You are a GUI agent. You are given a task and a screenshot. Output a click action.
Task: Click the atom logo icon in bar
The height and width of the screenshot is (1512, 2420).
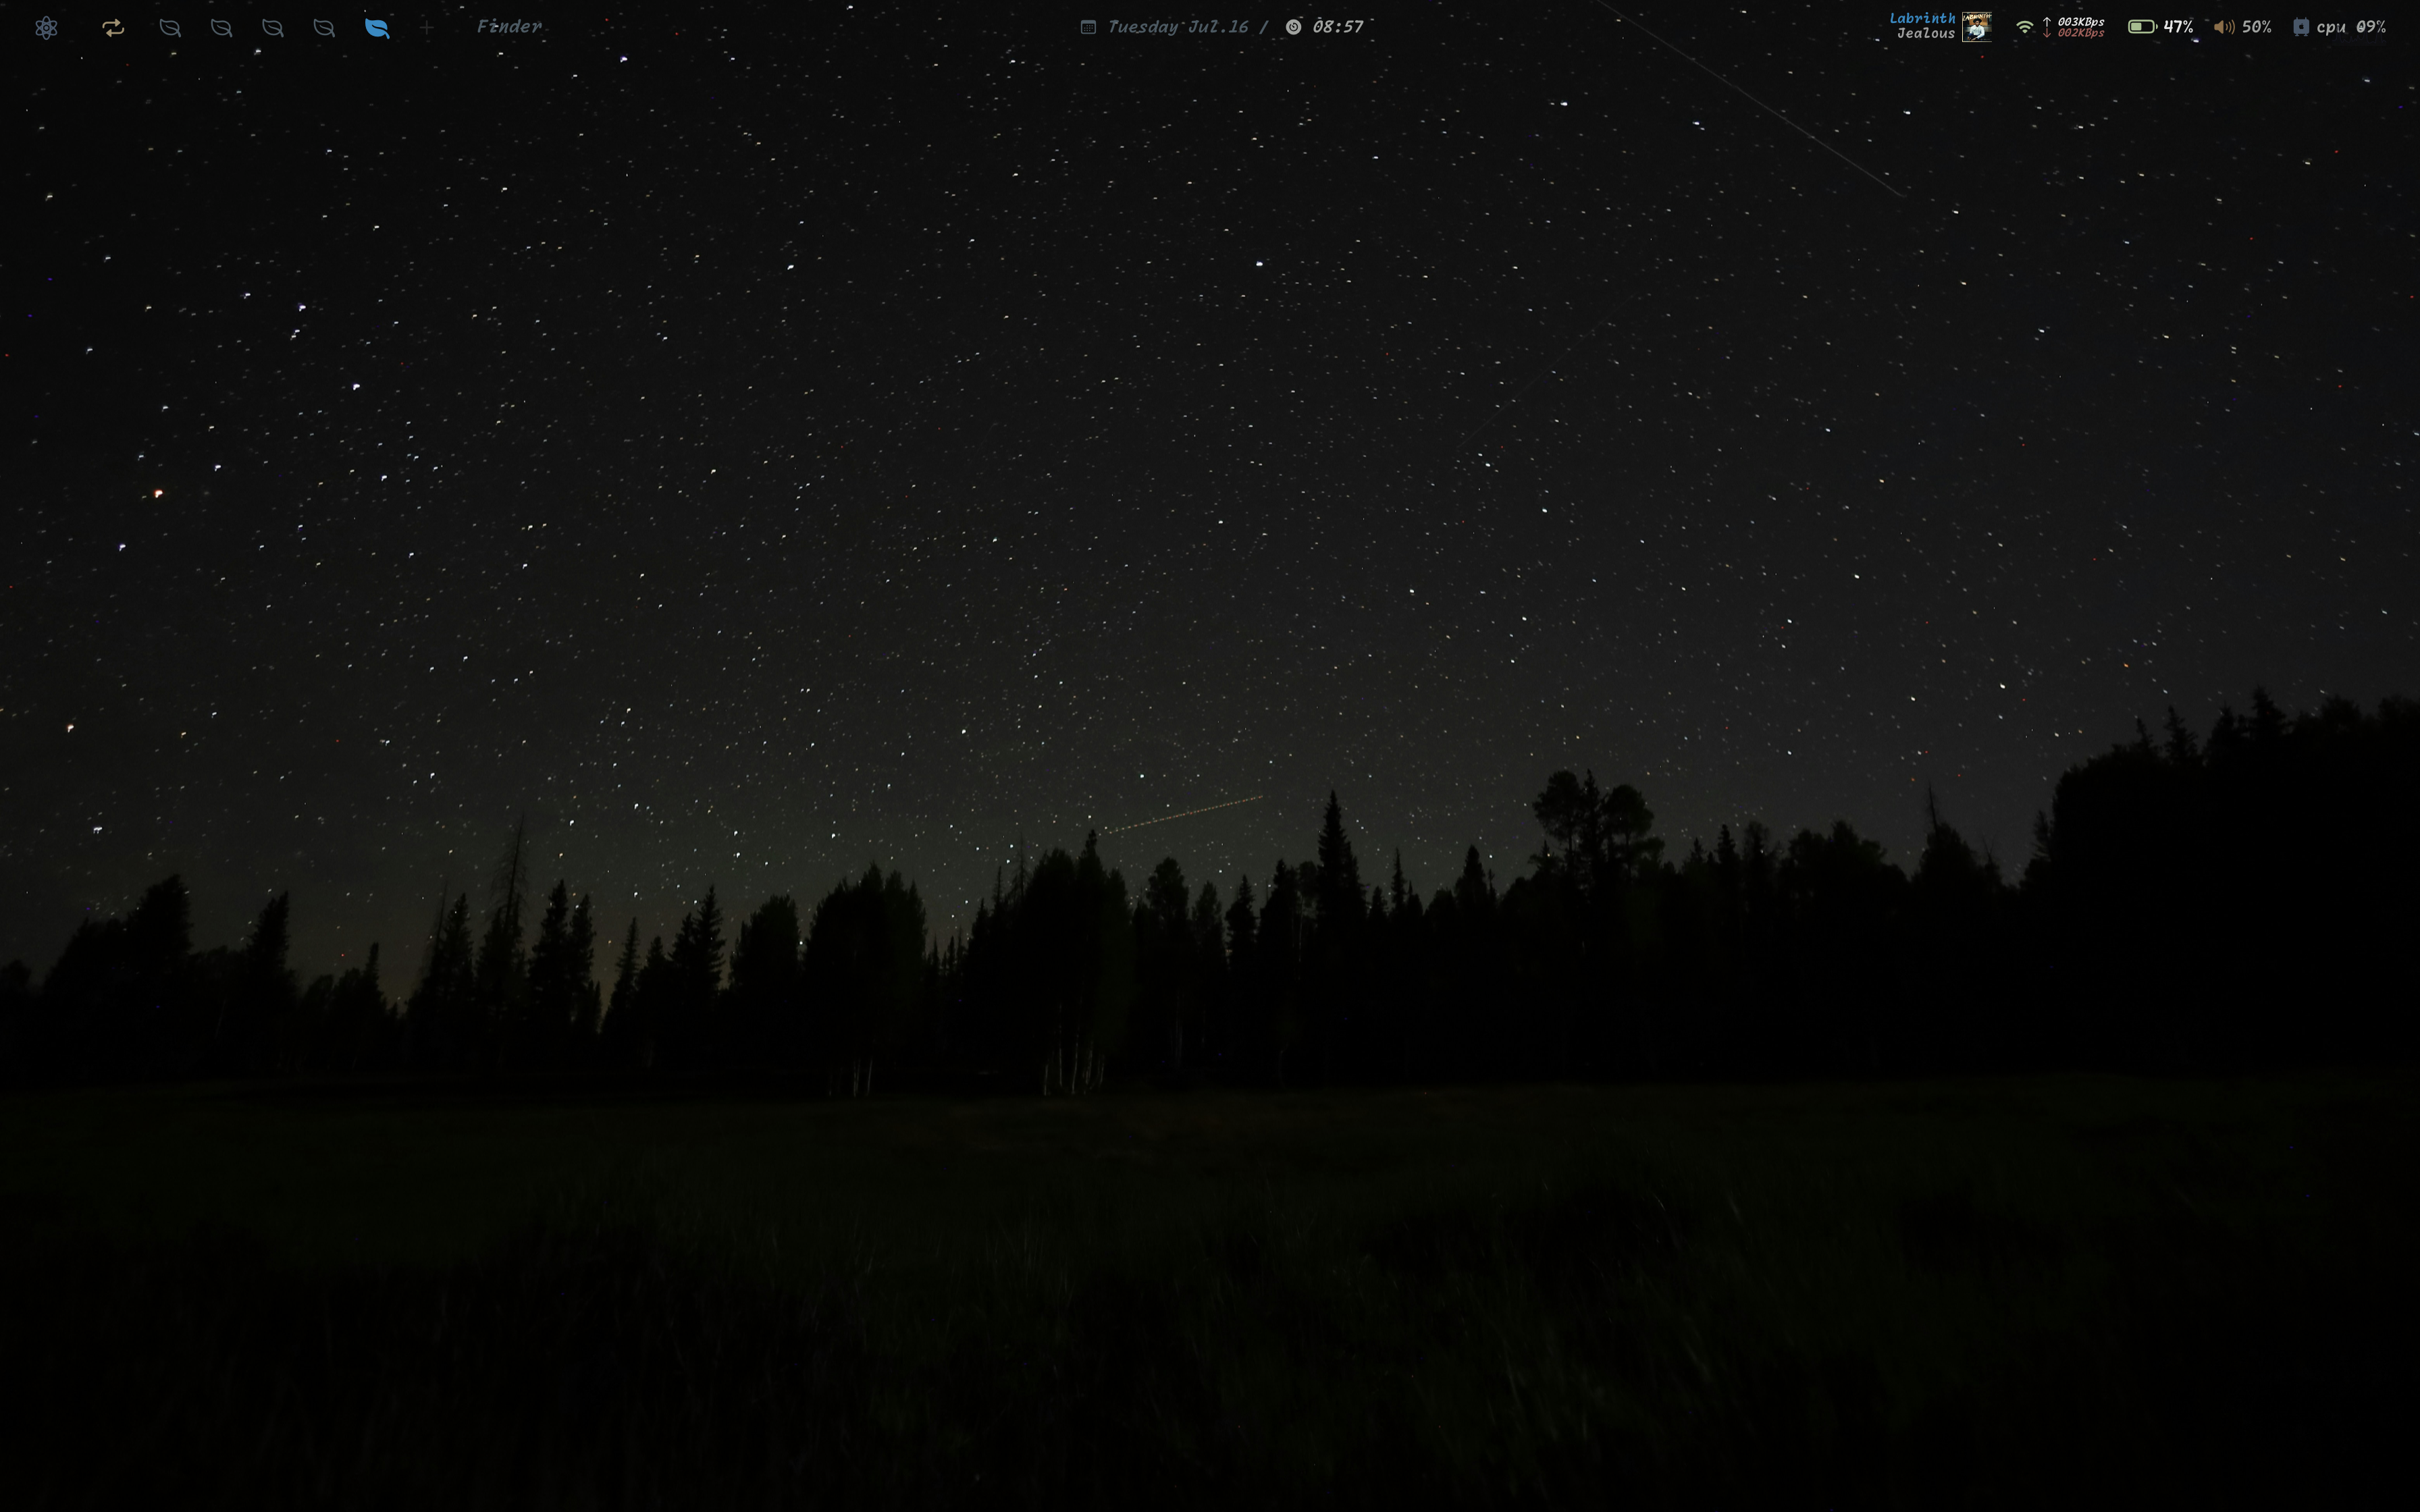click(x=46, y=28)
